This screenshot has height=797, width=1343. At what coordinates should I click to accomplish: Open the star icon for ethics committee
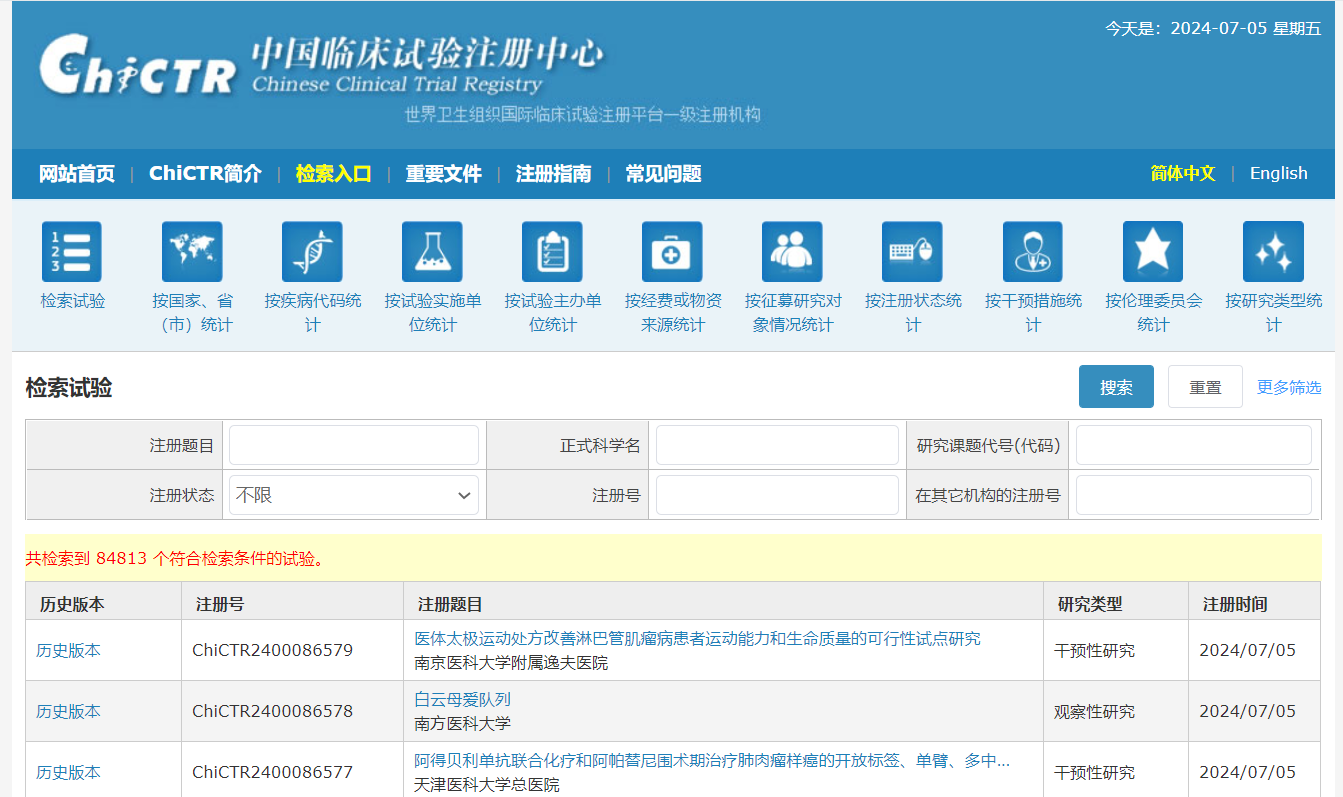tap(1152, 252)
